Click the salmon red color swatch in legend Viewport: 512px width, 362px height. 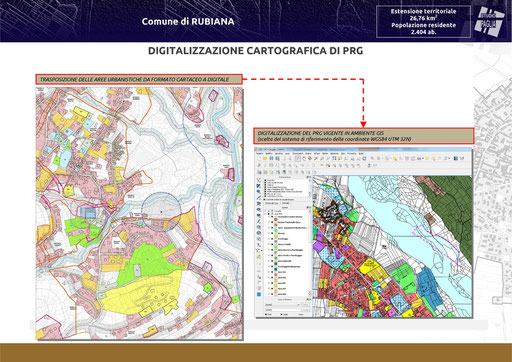(276, 275)
